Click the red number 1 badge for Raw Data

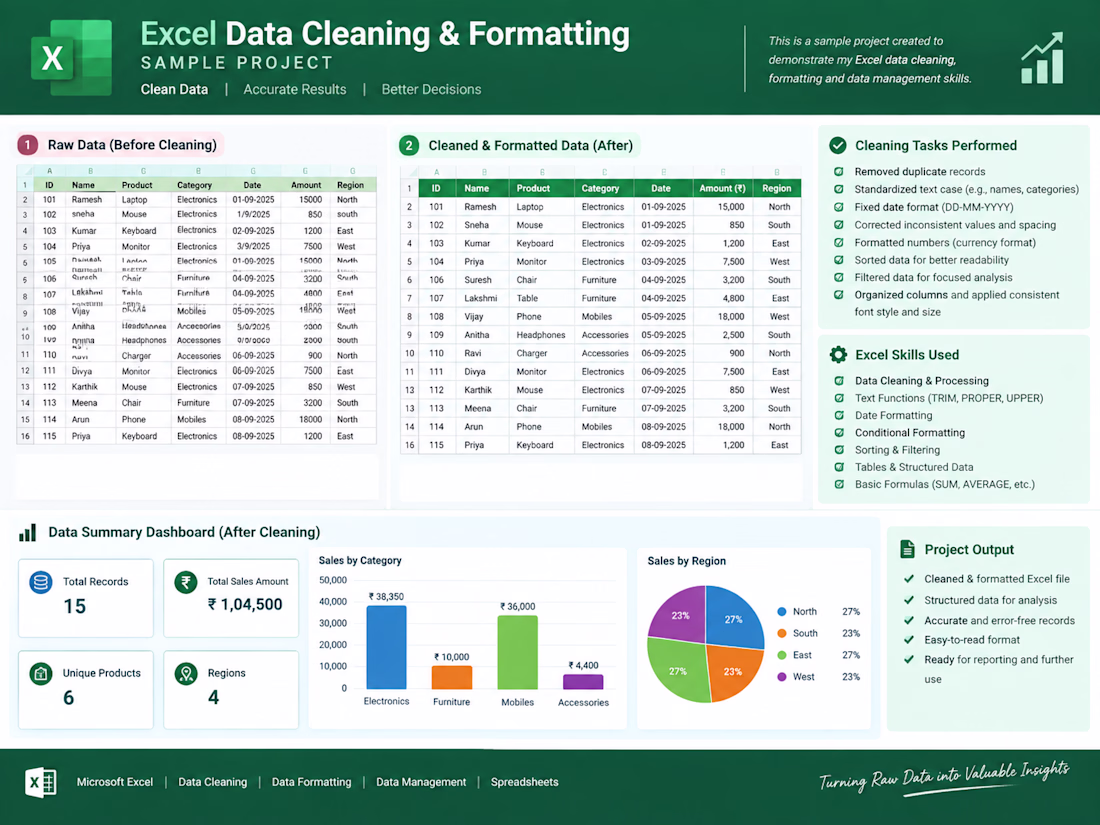(27, 145)
